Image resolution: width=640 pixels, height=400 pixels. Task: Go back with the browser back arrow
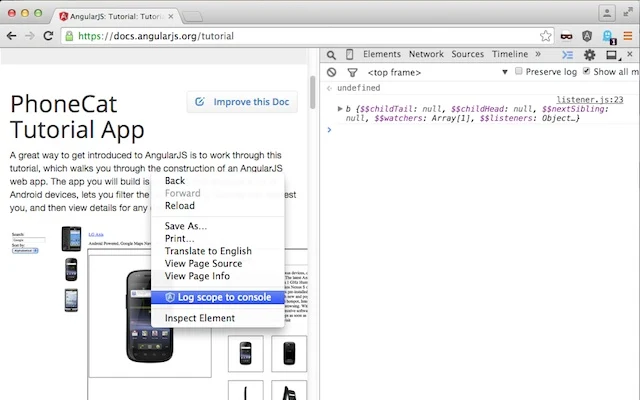click(11, 36)
